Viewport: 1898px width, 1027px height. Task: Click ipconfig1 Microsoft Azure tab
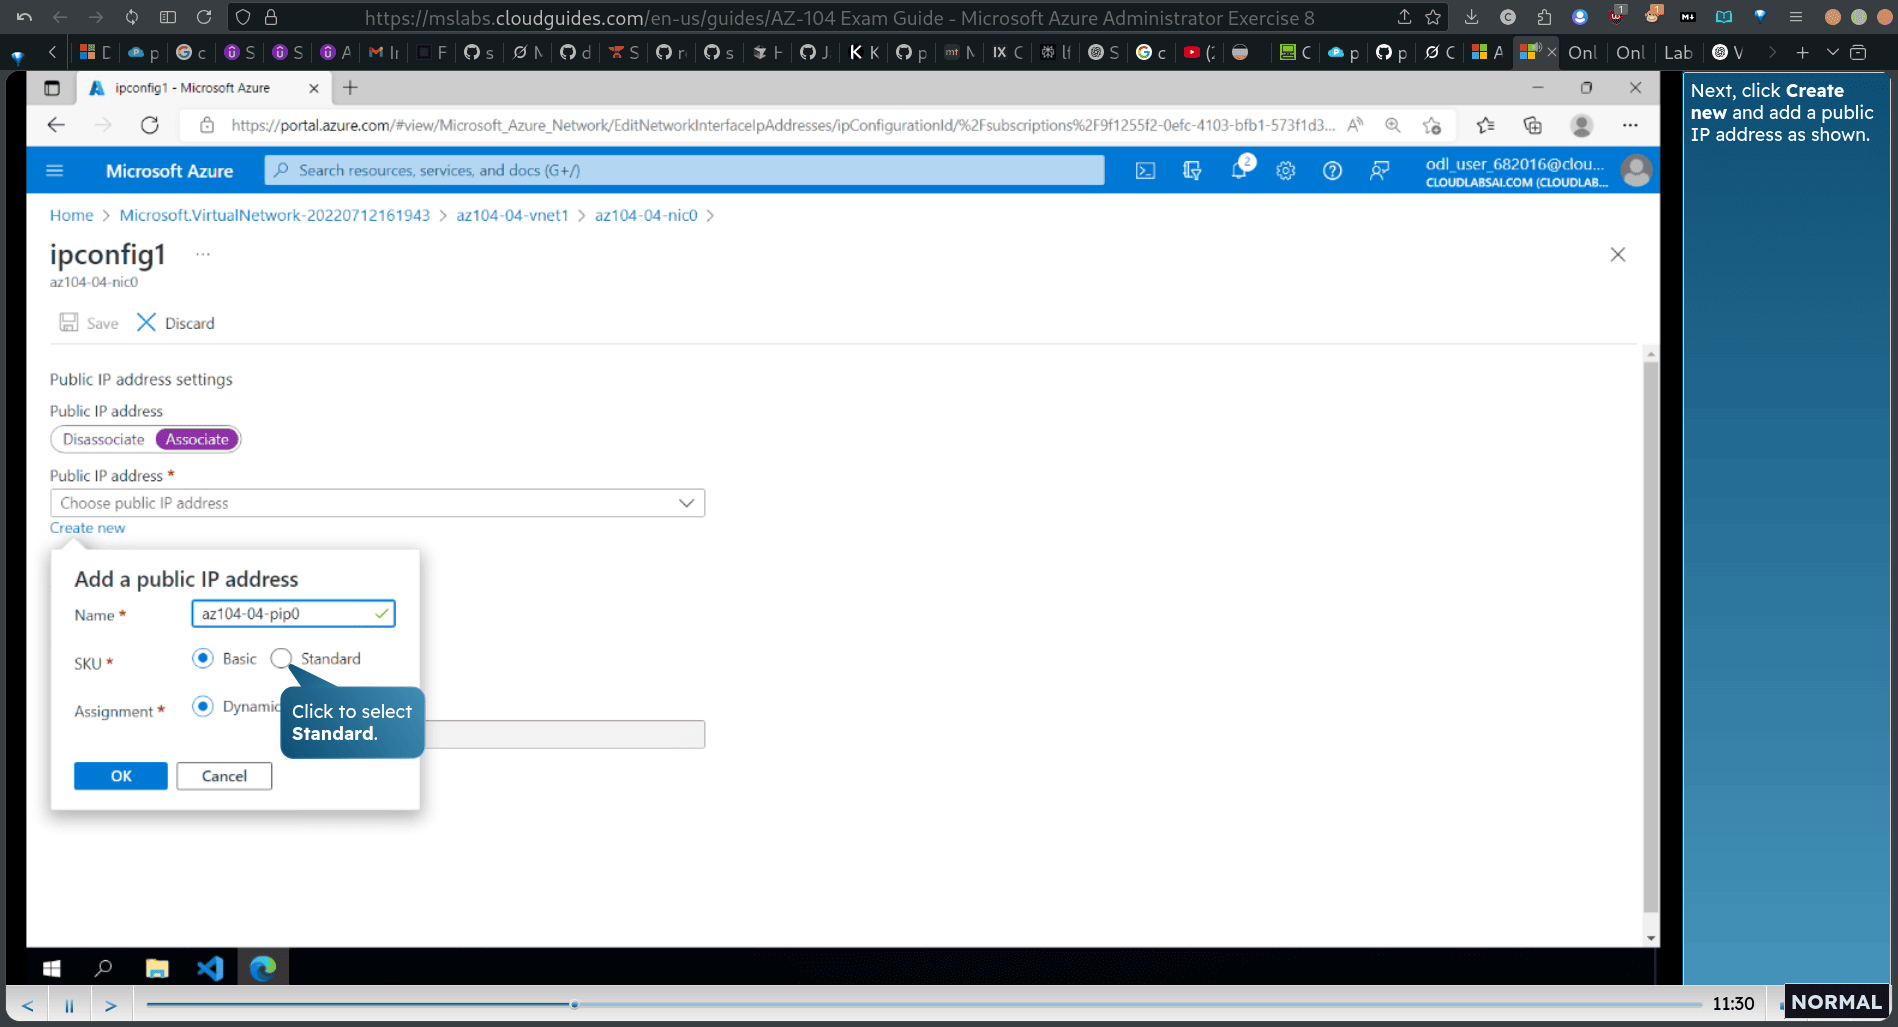point(203,88)
